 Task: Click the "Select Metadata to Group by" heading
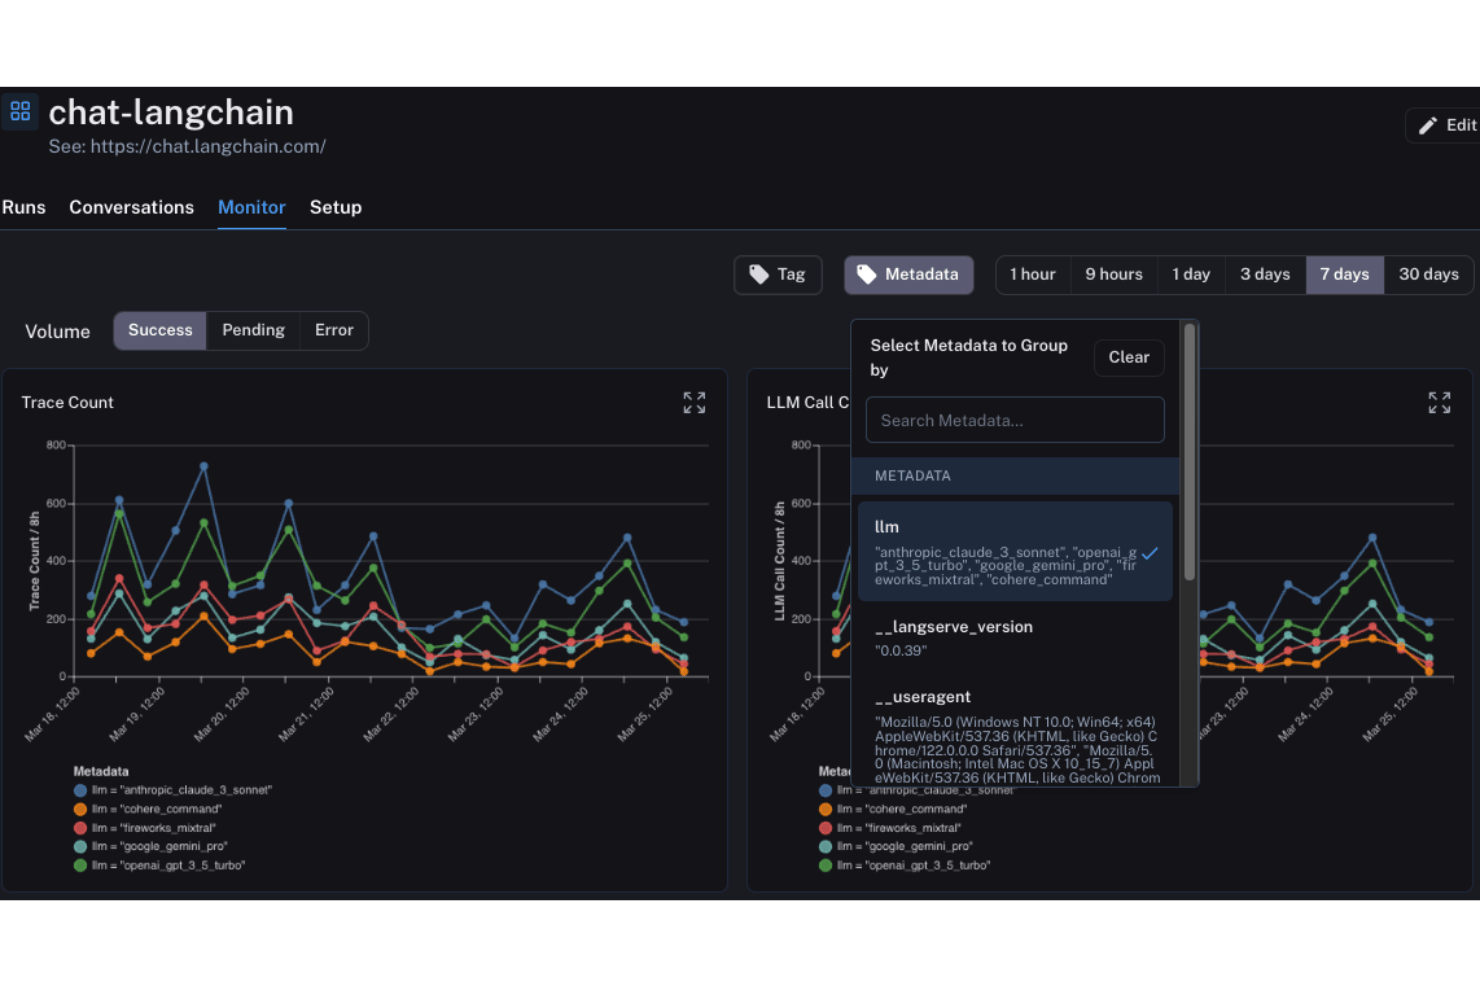point(969,357)
